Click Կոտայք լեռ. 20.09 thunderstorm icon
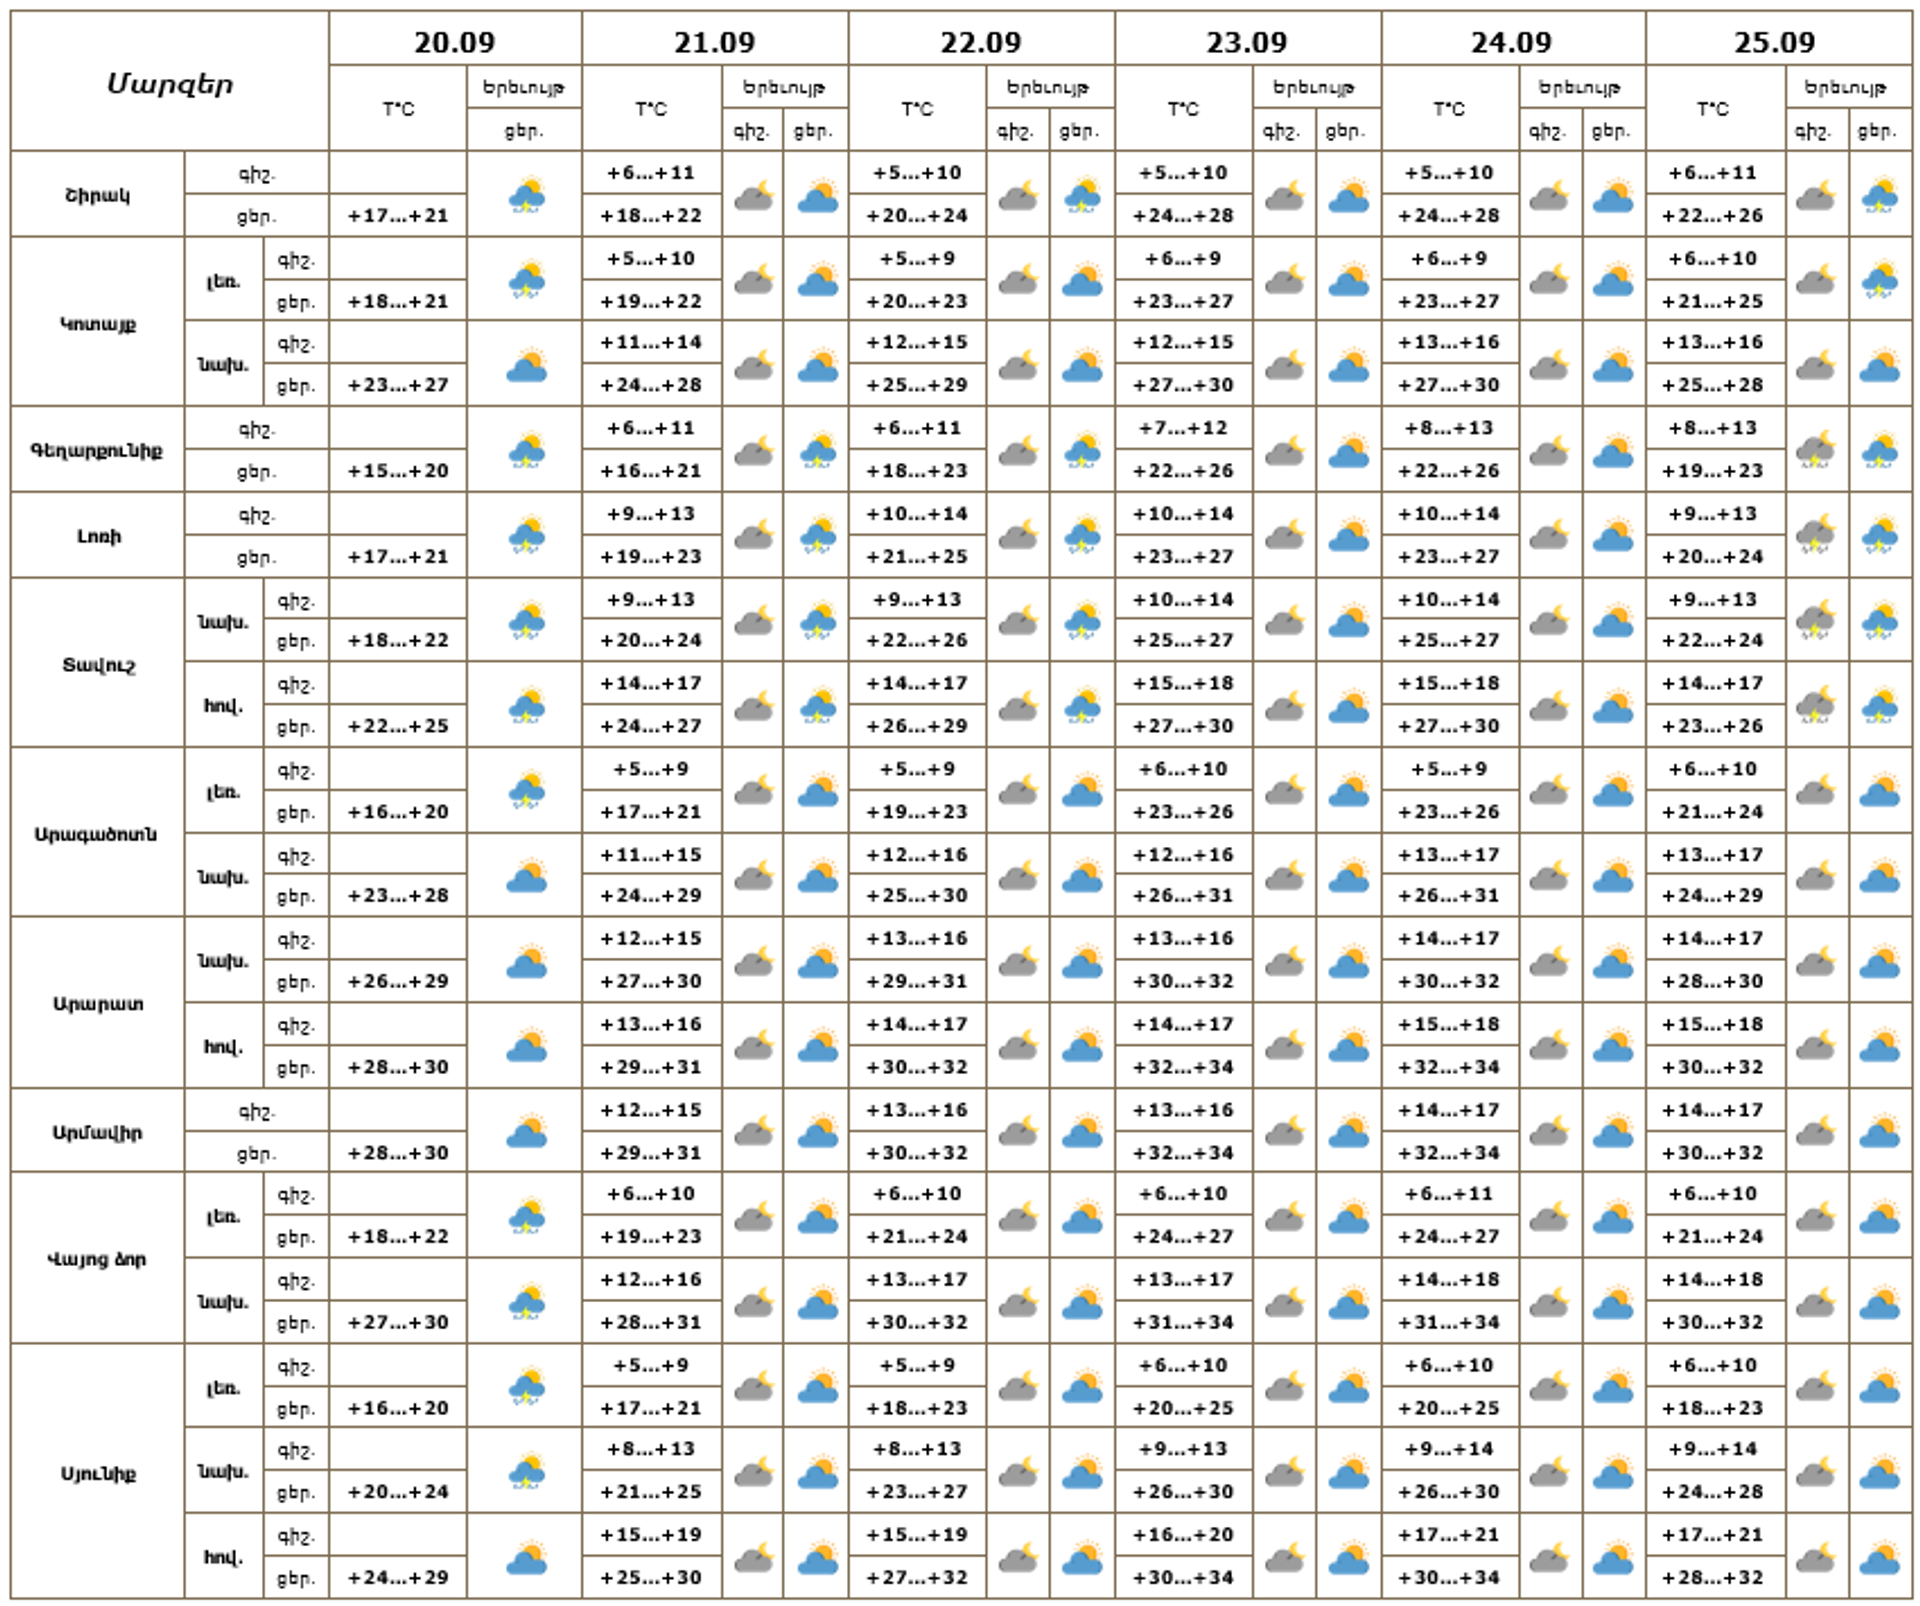1920x1606 pixels. 526,280
